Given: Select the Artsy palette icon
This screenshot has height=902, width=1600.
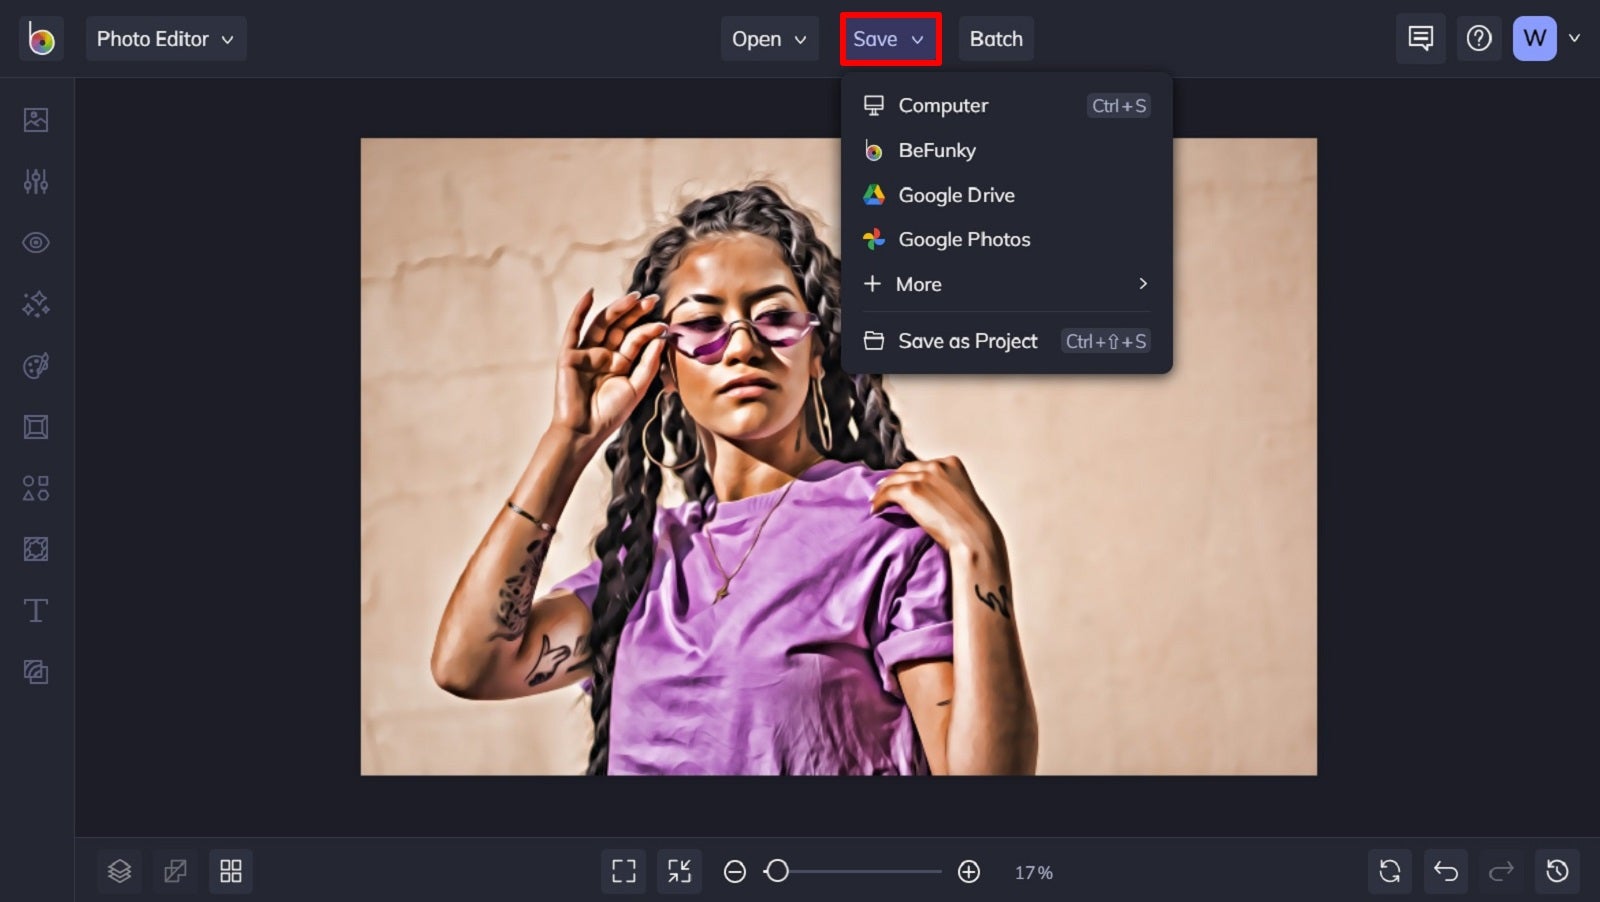Looking at the screenshot, I should coord(36,365).
